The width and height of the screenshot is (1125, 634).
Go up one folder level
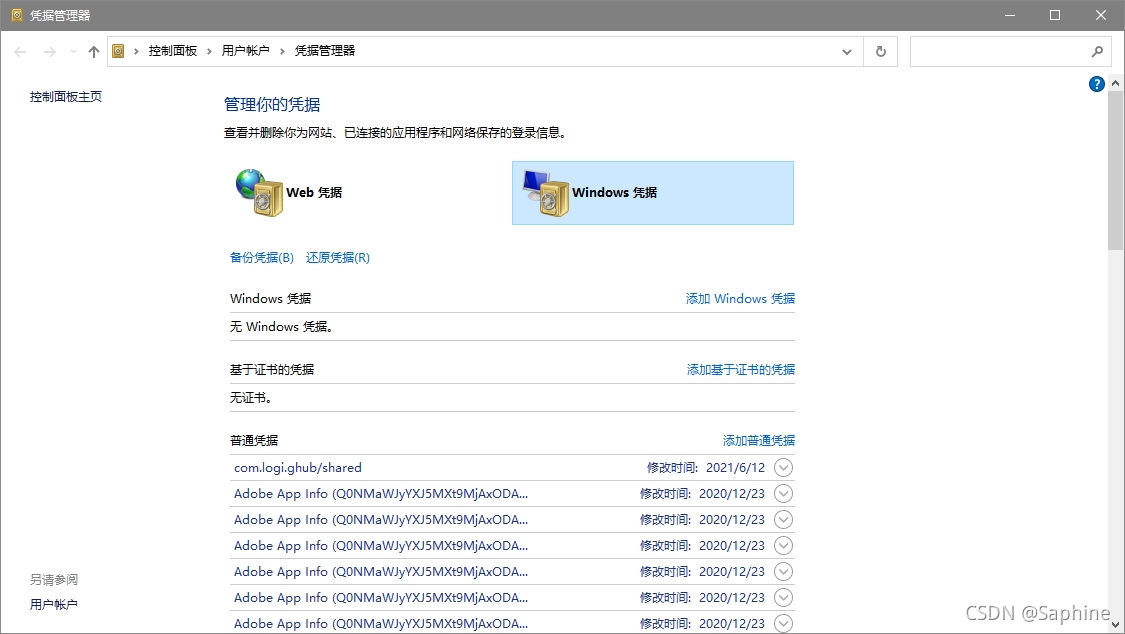[94, 52]
